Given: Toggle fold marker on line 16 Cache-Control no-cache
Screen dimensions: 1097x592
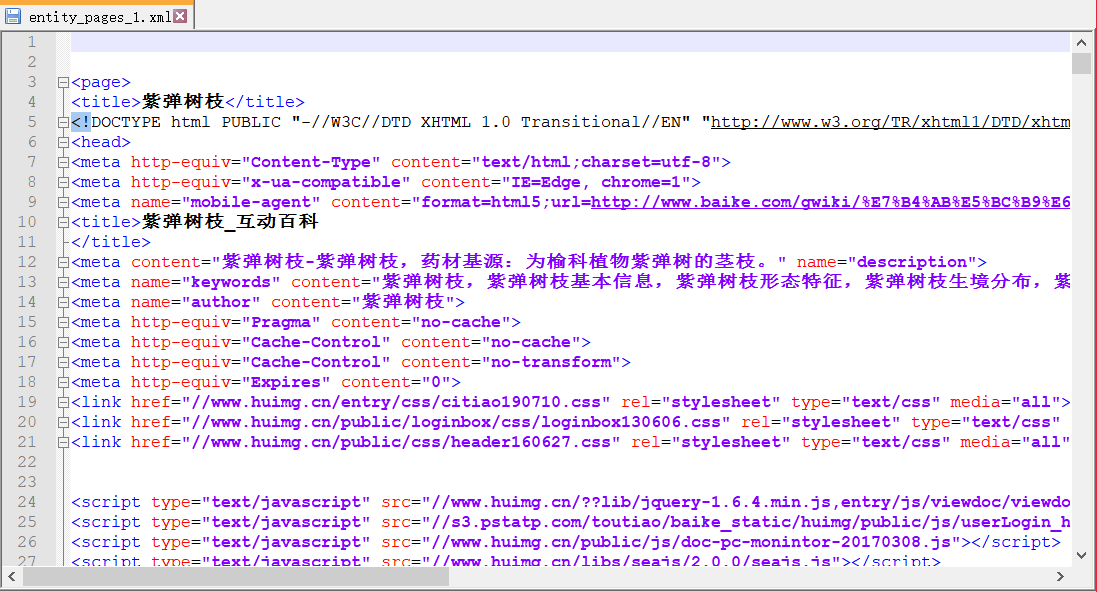Looking at the screenshot, I should click(63, 343).
